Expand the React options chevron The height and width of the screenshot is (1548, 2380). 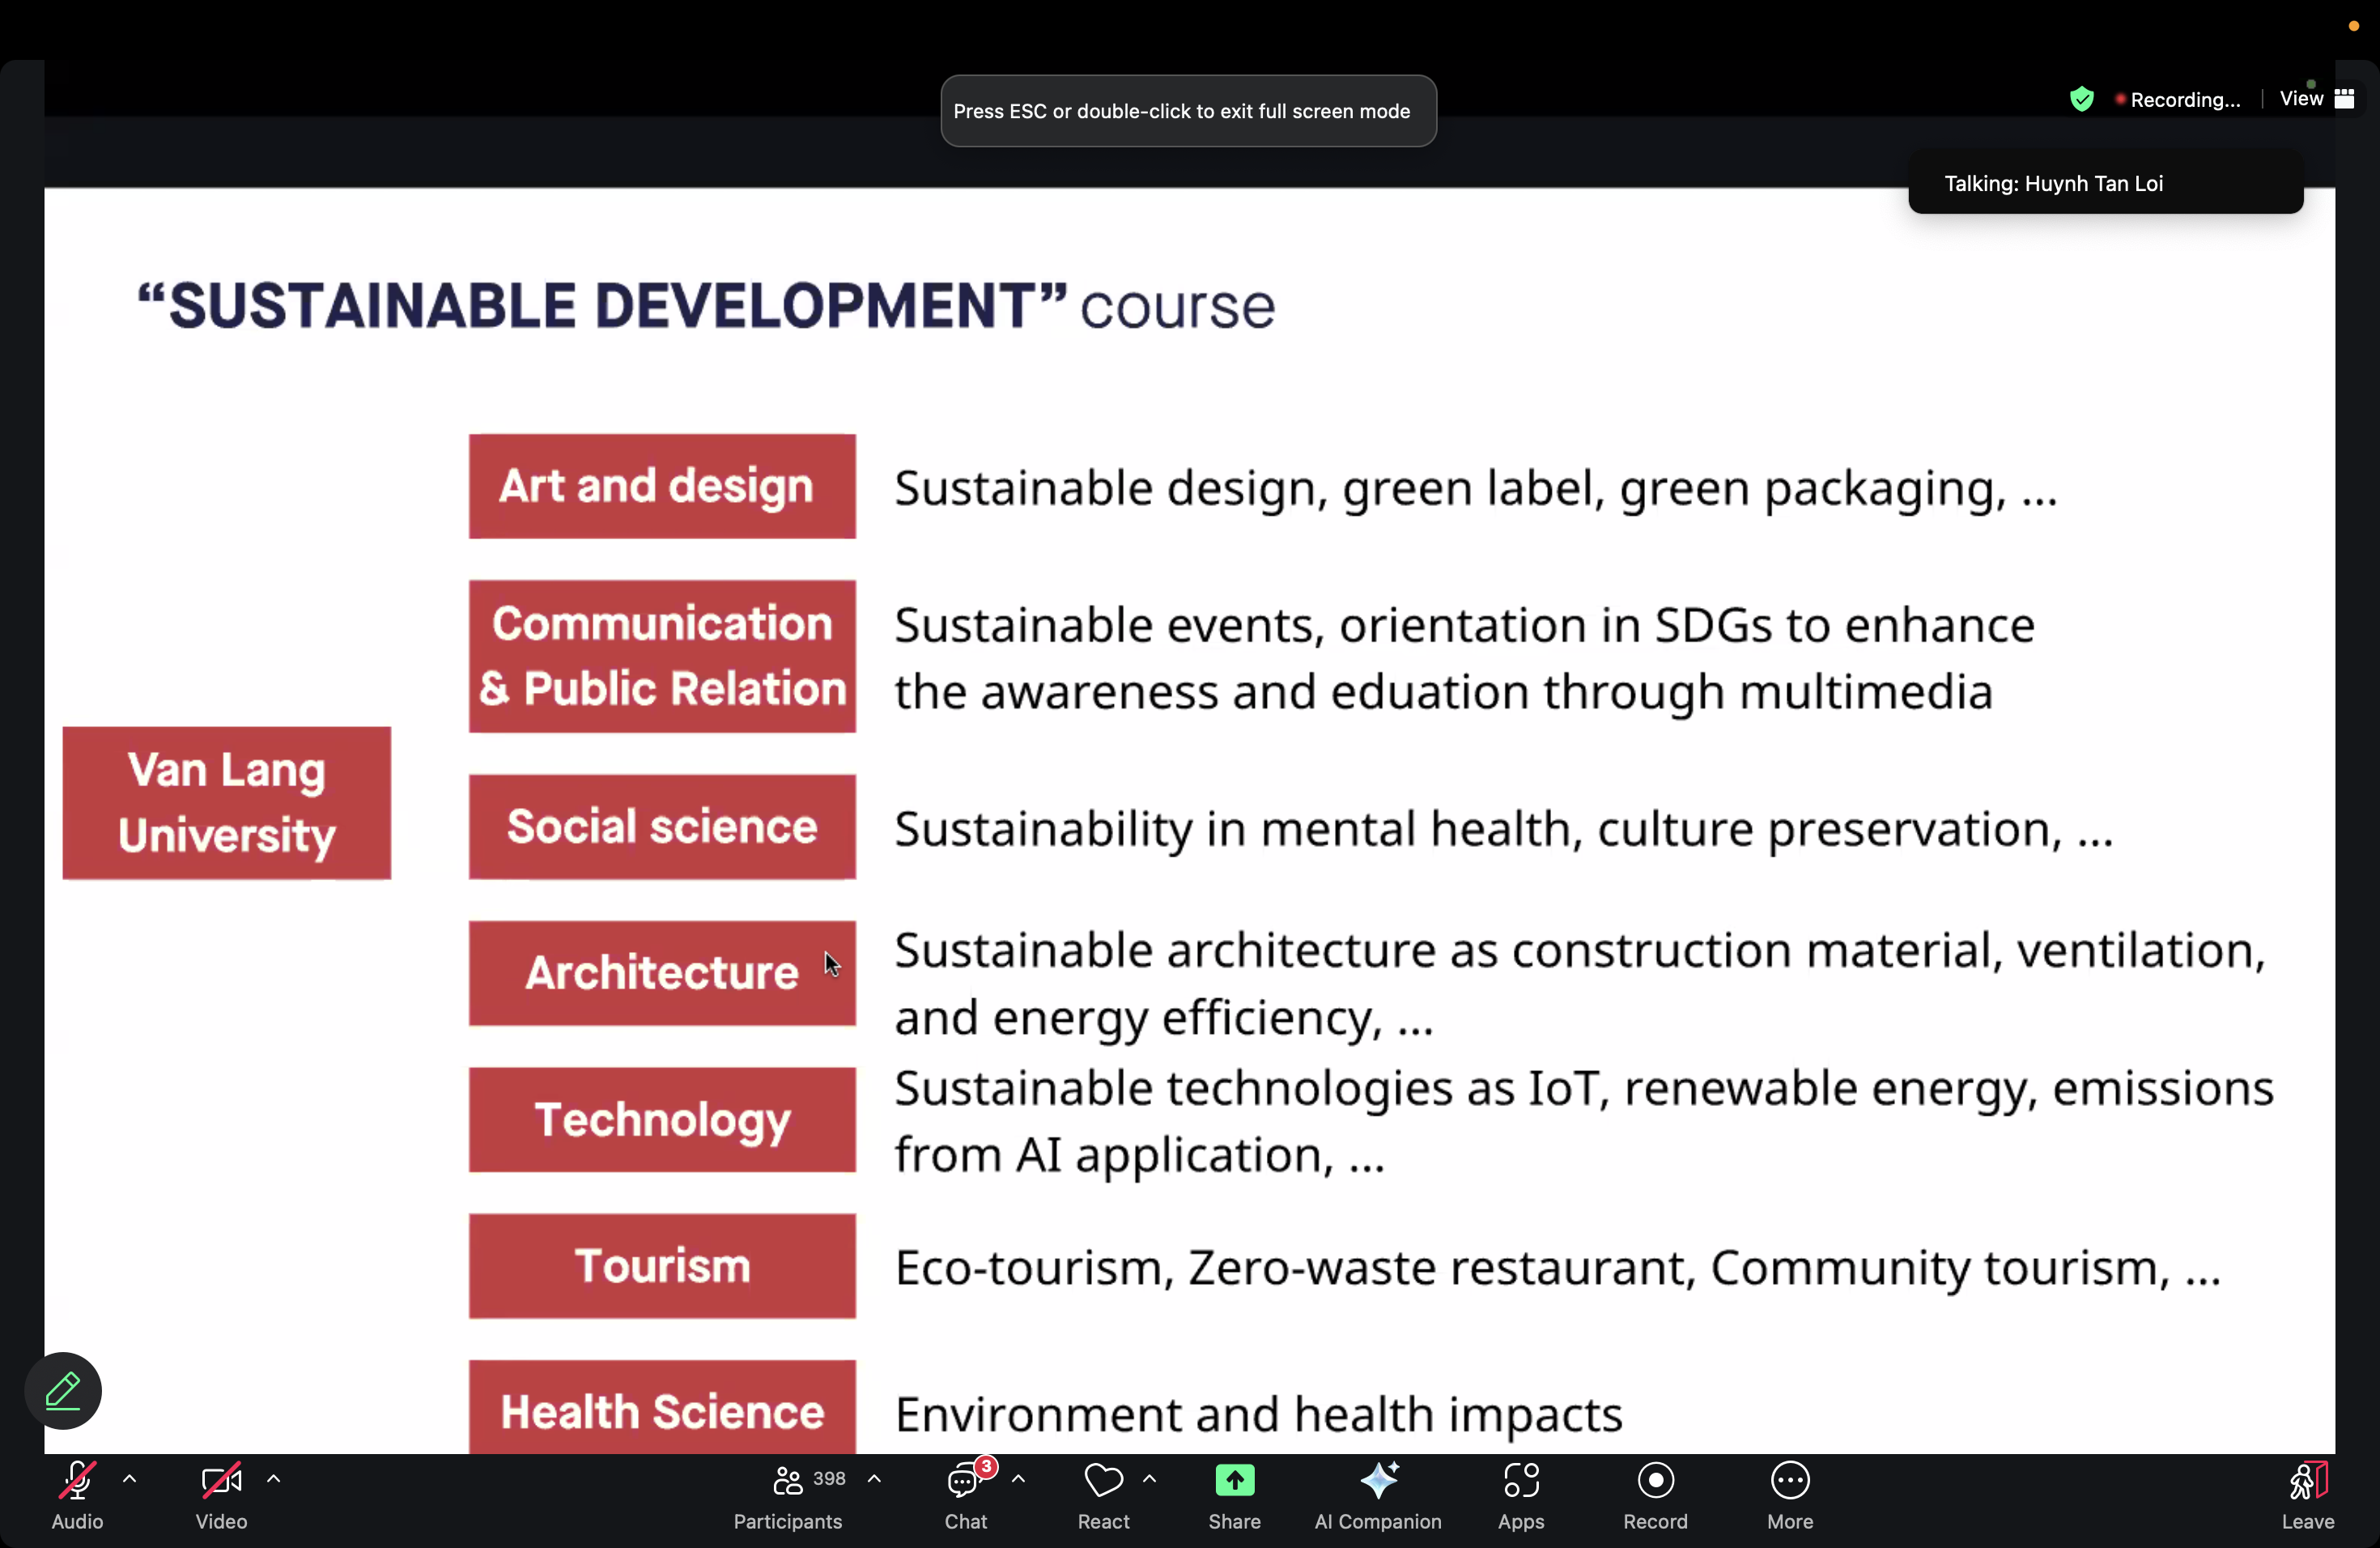(x=1149, y=1478)
